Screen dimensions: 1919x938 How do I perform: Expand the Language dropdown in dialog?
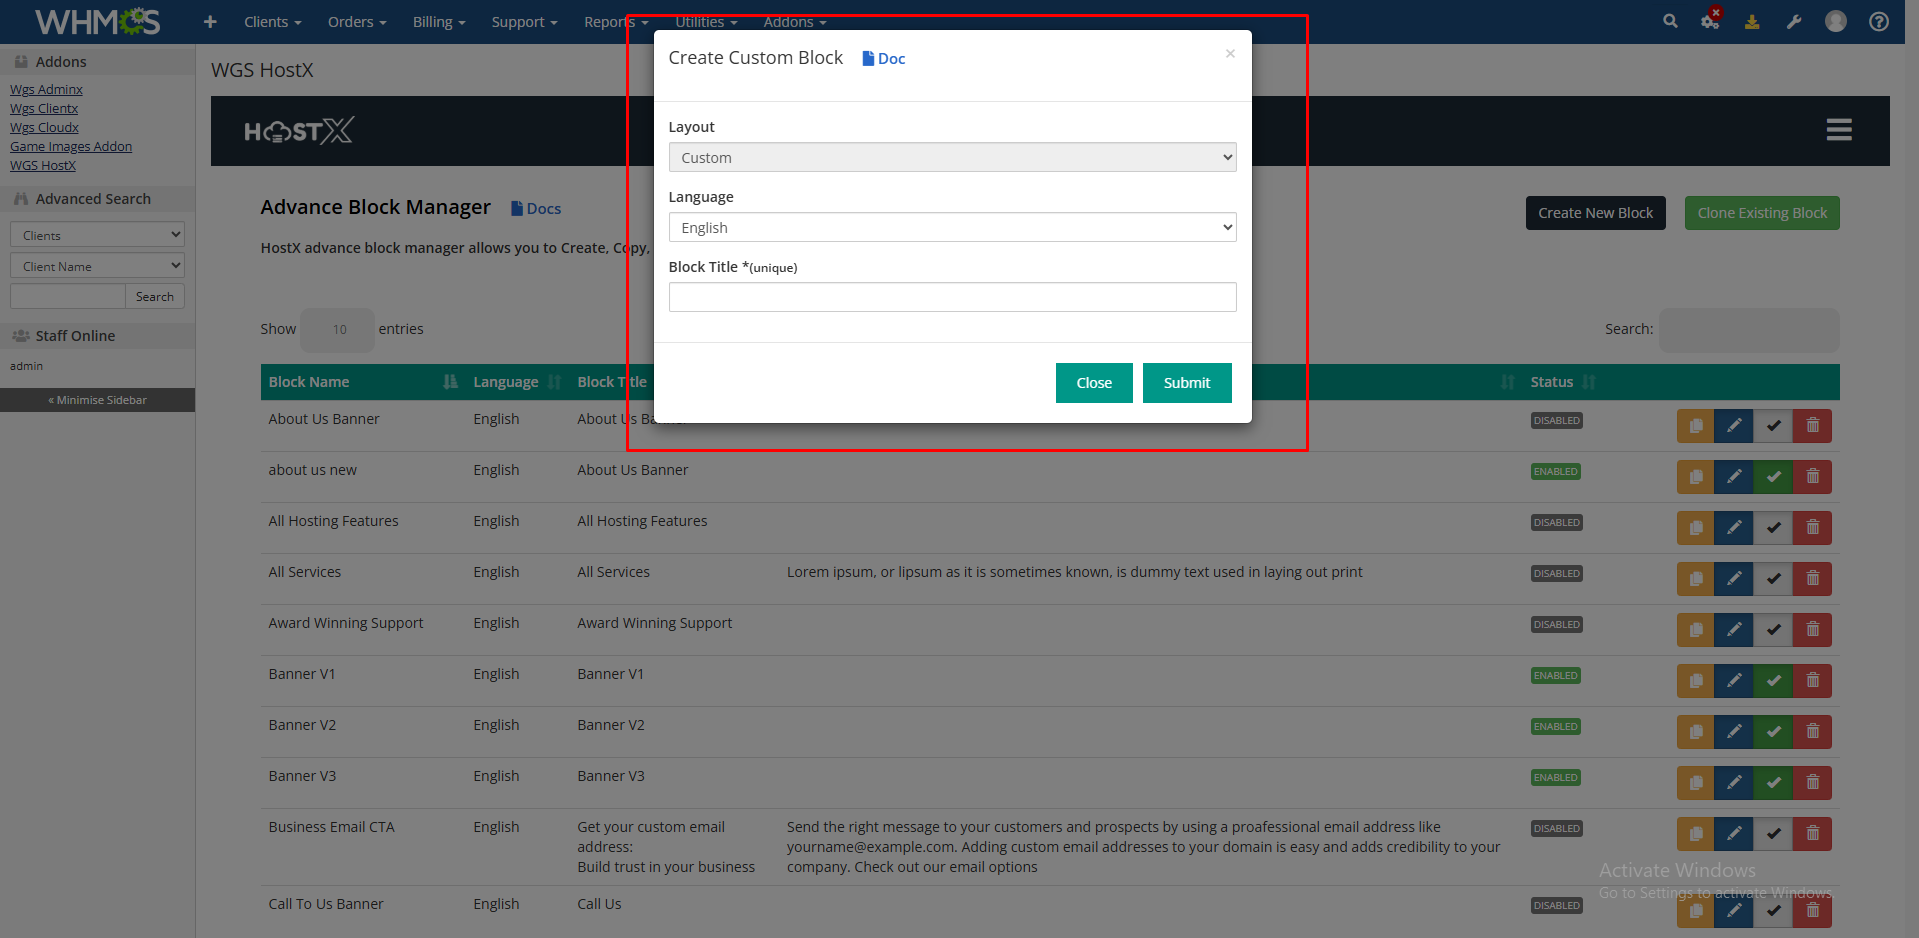click(x=952, y=228)
